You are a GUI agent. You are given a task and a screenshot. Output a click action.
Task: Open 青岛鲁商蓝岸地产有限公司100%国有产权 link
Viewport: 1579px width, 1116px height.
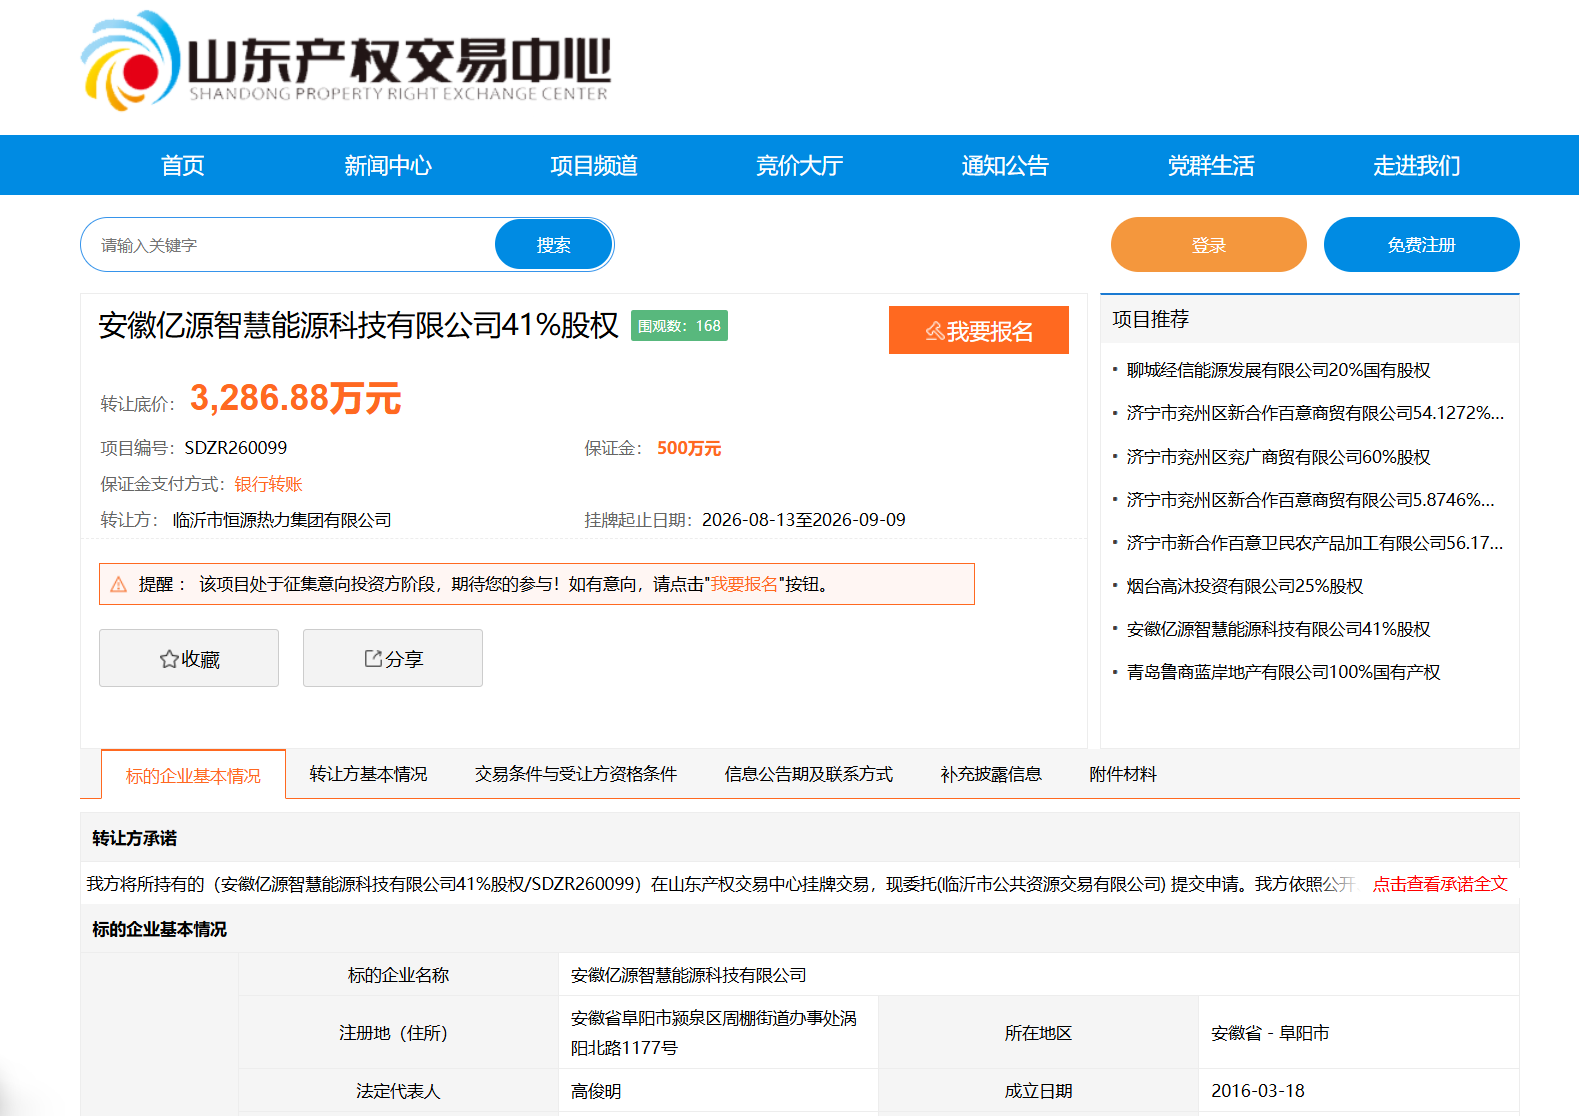click(x=1283, y=672)
